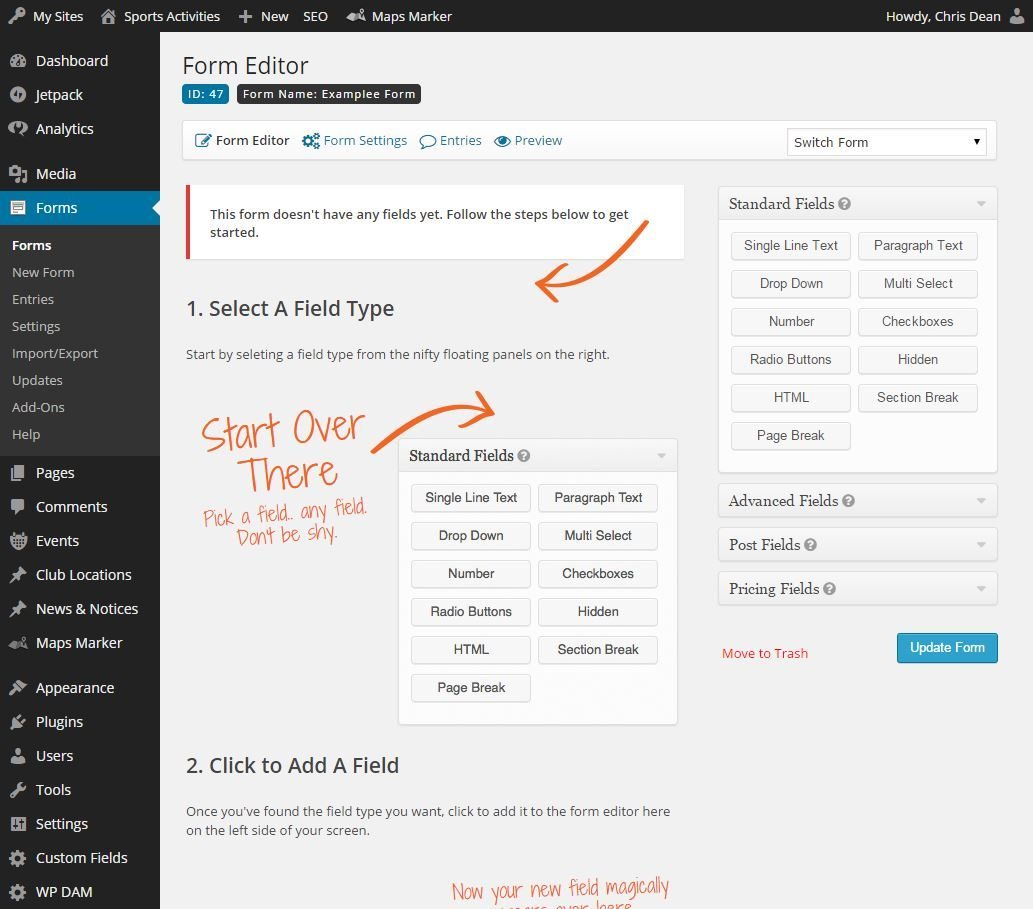Viewport: 1033px width, 909px height.
Task: Expand the Advanced Fields panel
Action: coord(980,501)
